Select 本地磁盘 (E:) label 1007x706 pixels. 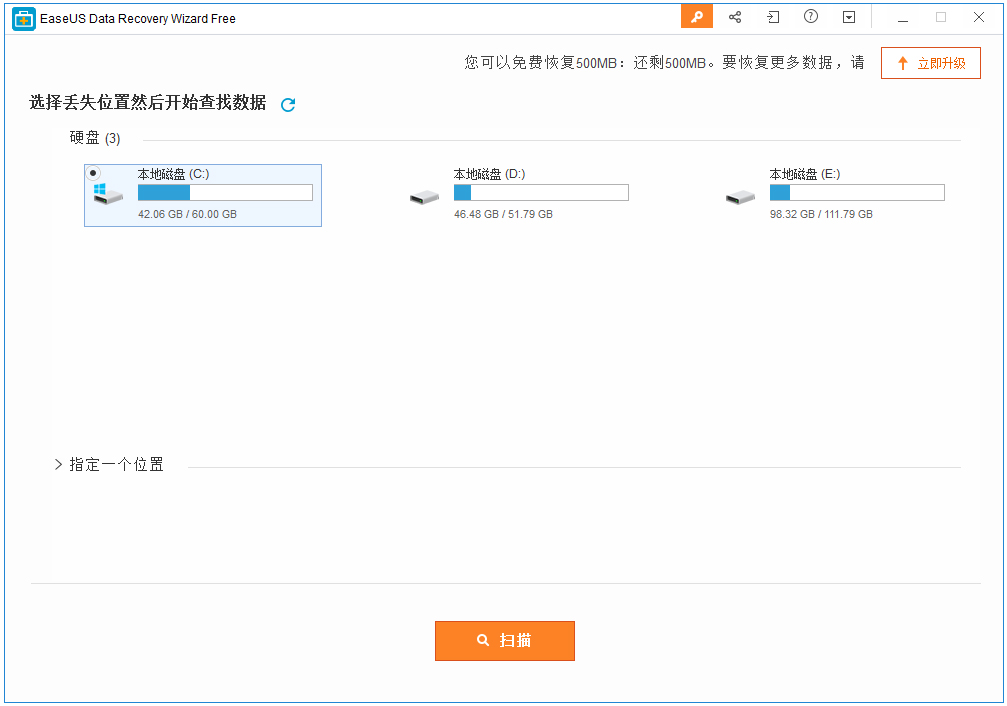point(805,174)
